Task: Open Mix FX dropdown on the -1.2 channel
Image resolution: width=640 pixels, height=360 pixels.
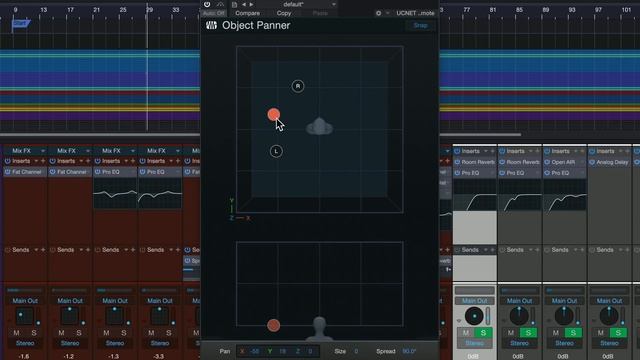Action: click(x=88, y=151)
